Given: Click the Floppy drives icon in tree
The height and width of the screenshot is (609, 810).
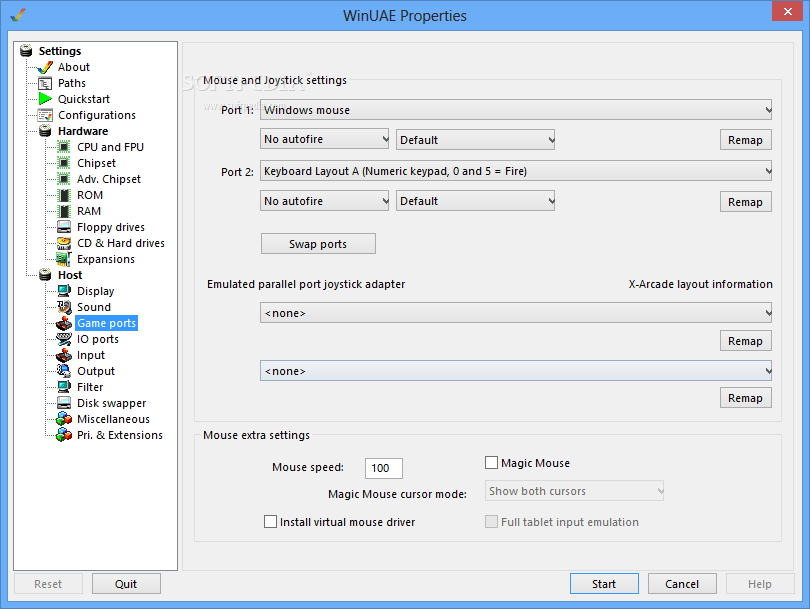Looking at the screenshot, I should 64,227.
